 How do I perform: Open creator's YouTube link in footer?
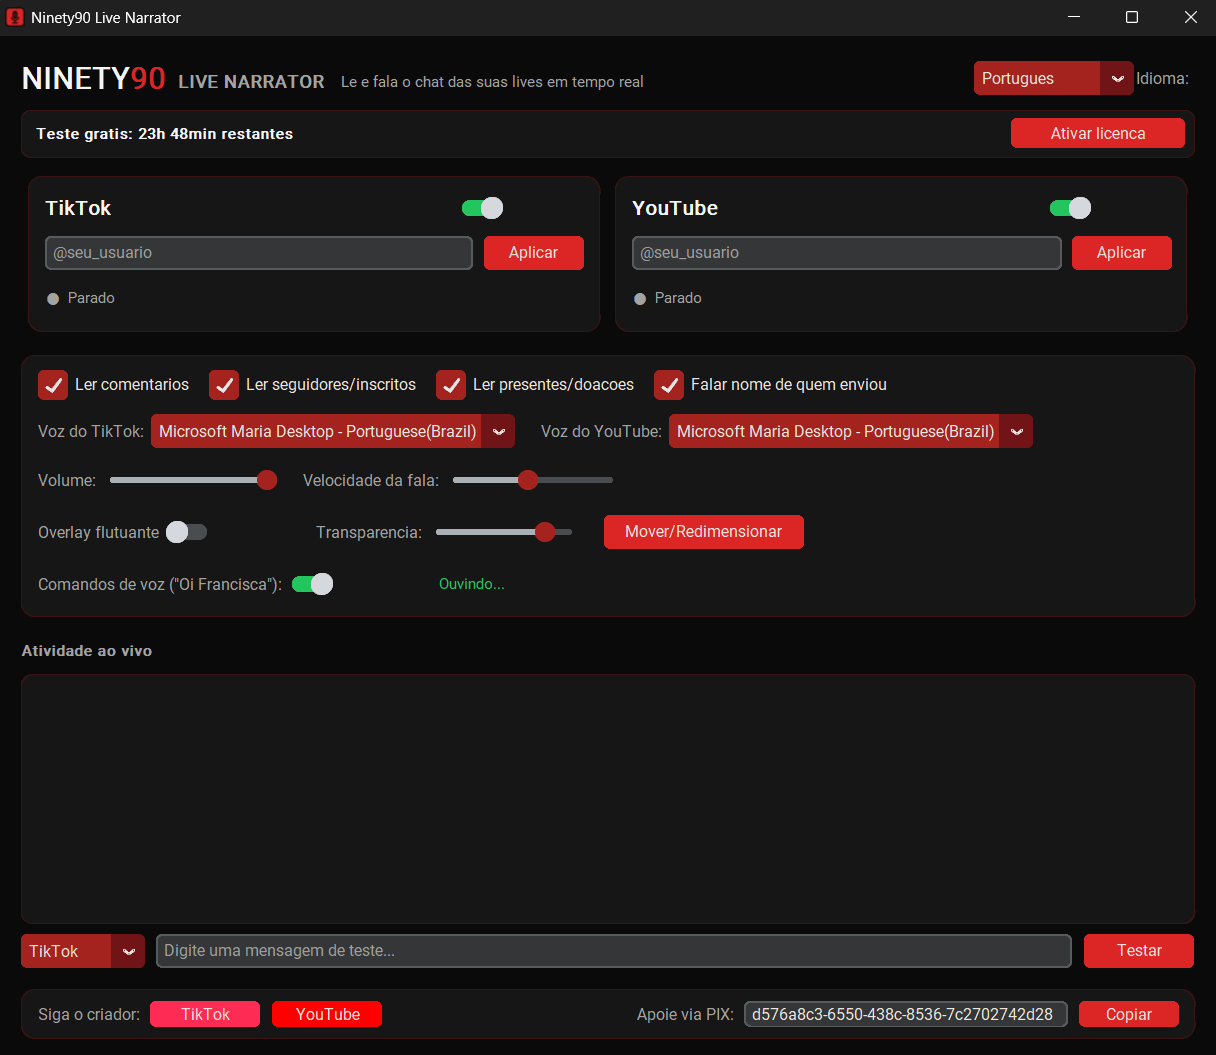327,1014
